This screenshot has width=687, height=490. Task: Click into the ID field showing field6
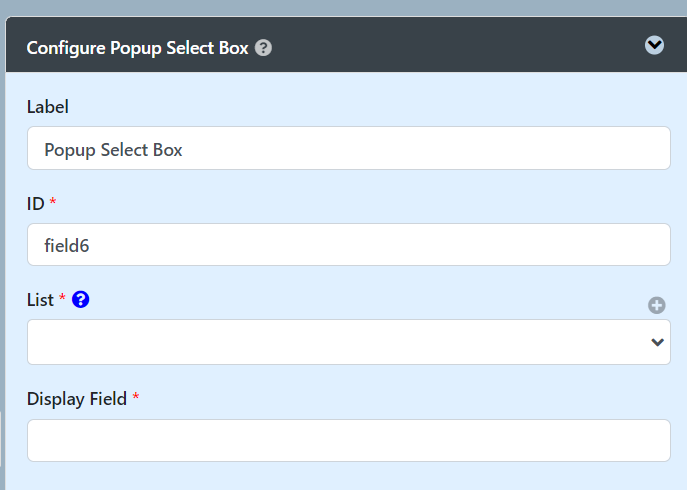tap(349, 245)
